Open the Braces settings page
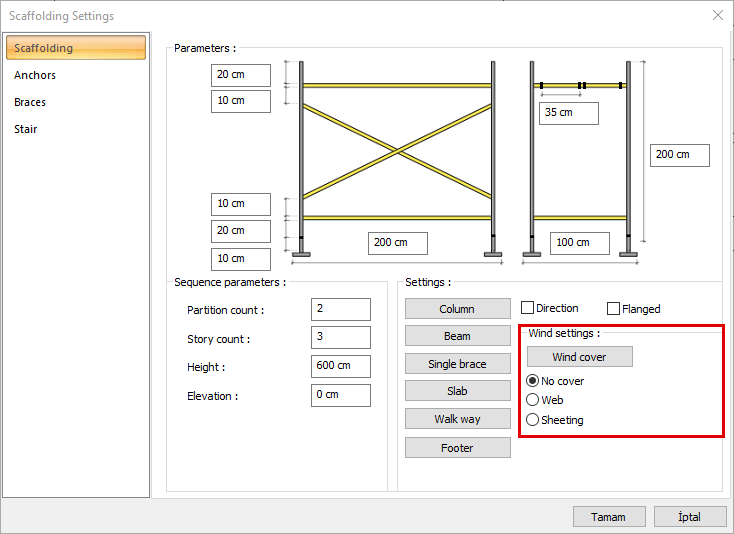 30,102
